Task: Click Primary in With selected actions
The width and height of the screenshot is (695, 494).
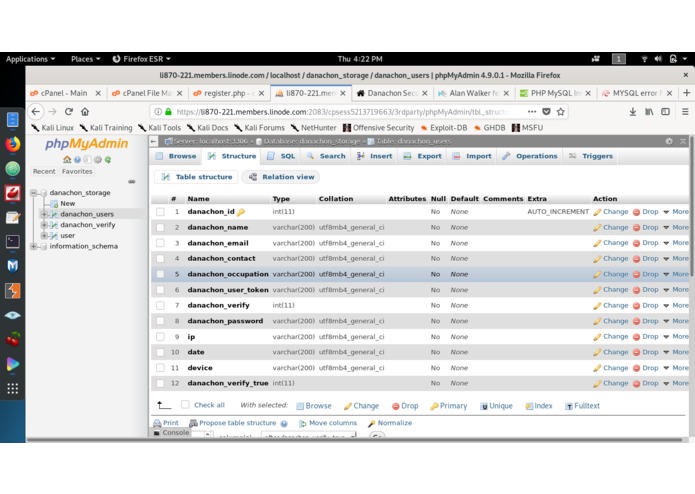Action: tap(449, 406)
